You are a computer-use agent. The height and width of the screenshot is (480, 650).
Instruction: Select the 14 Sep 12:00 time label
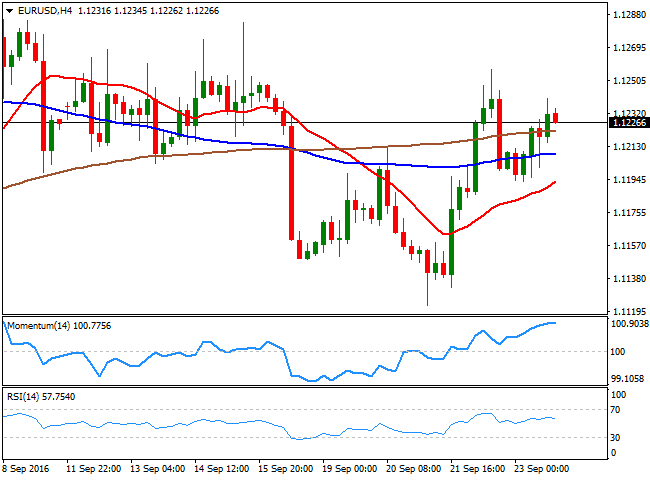tap(222, 469)
